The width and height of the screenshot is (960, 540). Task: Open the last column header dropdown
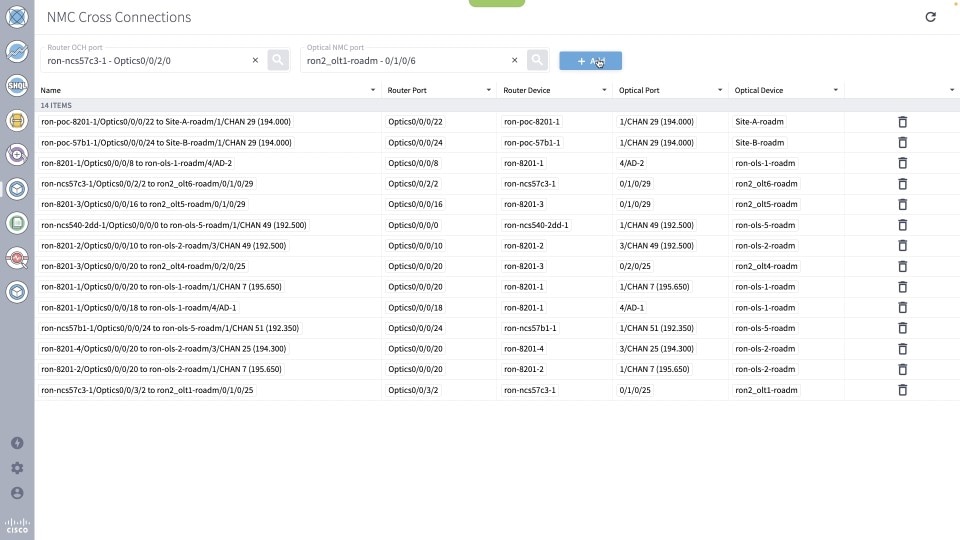click(952, 90)
